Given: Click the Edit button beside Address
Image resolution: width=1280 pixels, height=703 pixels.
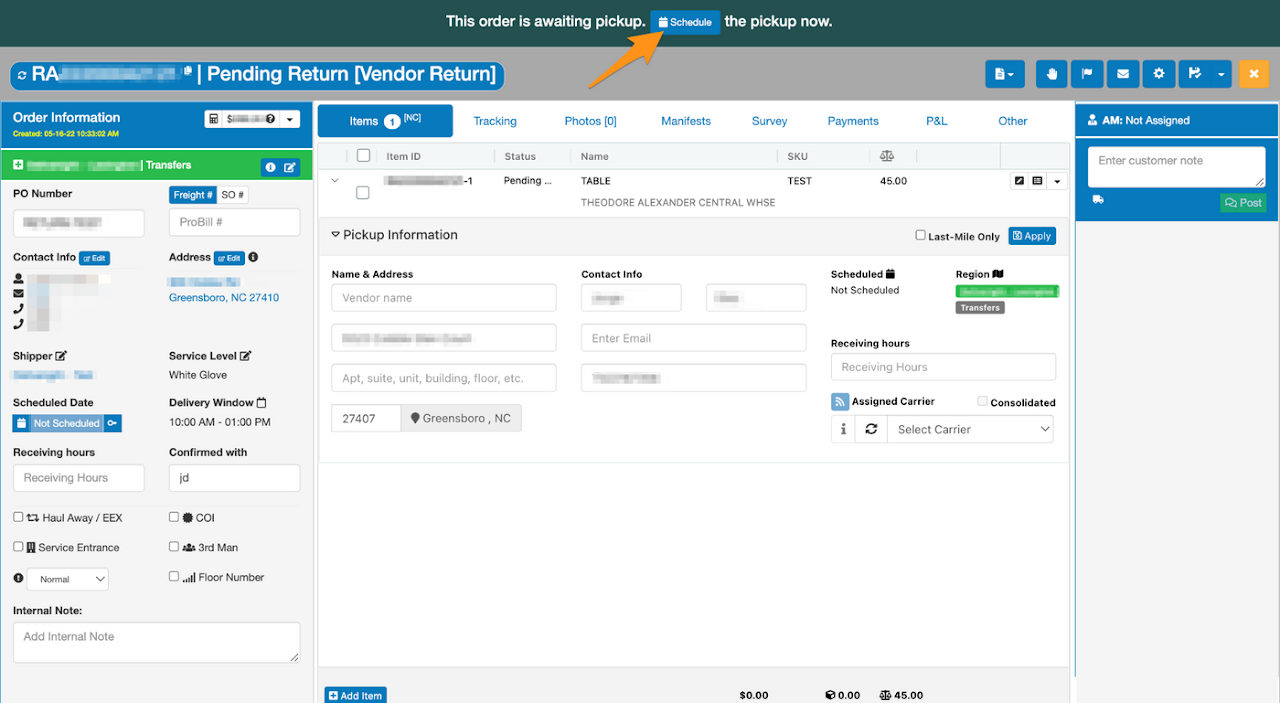Looking at the screenshot, I should 229,258.
